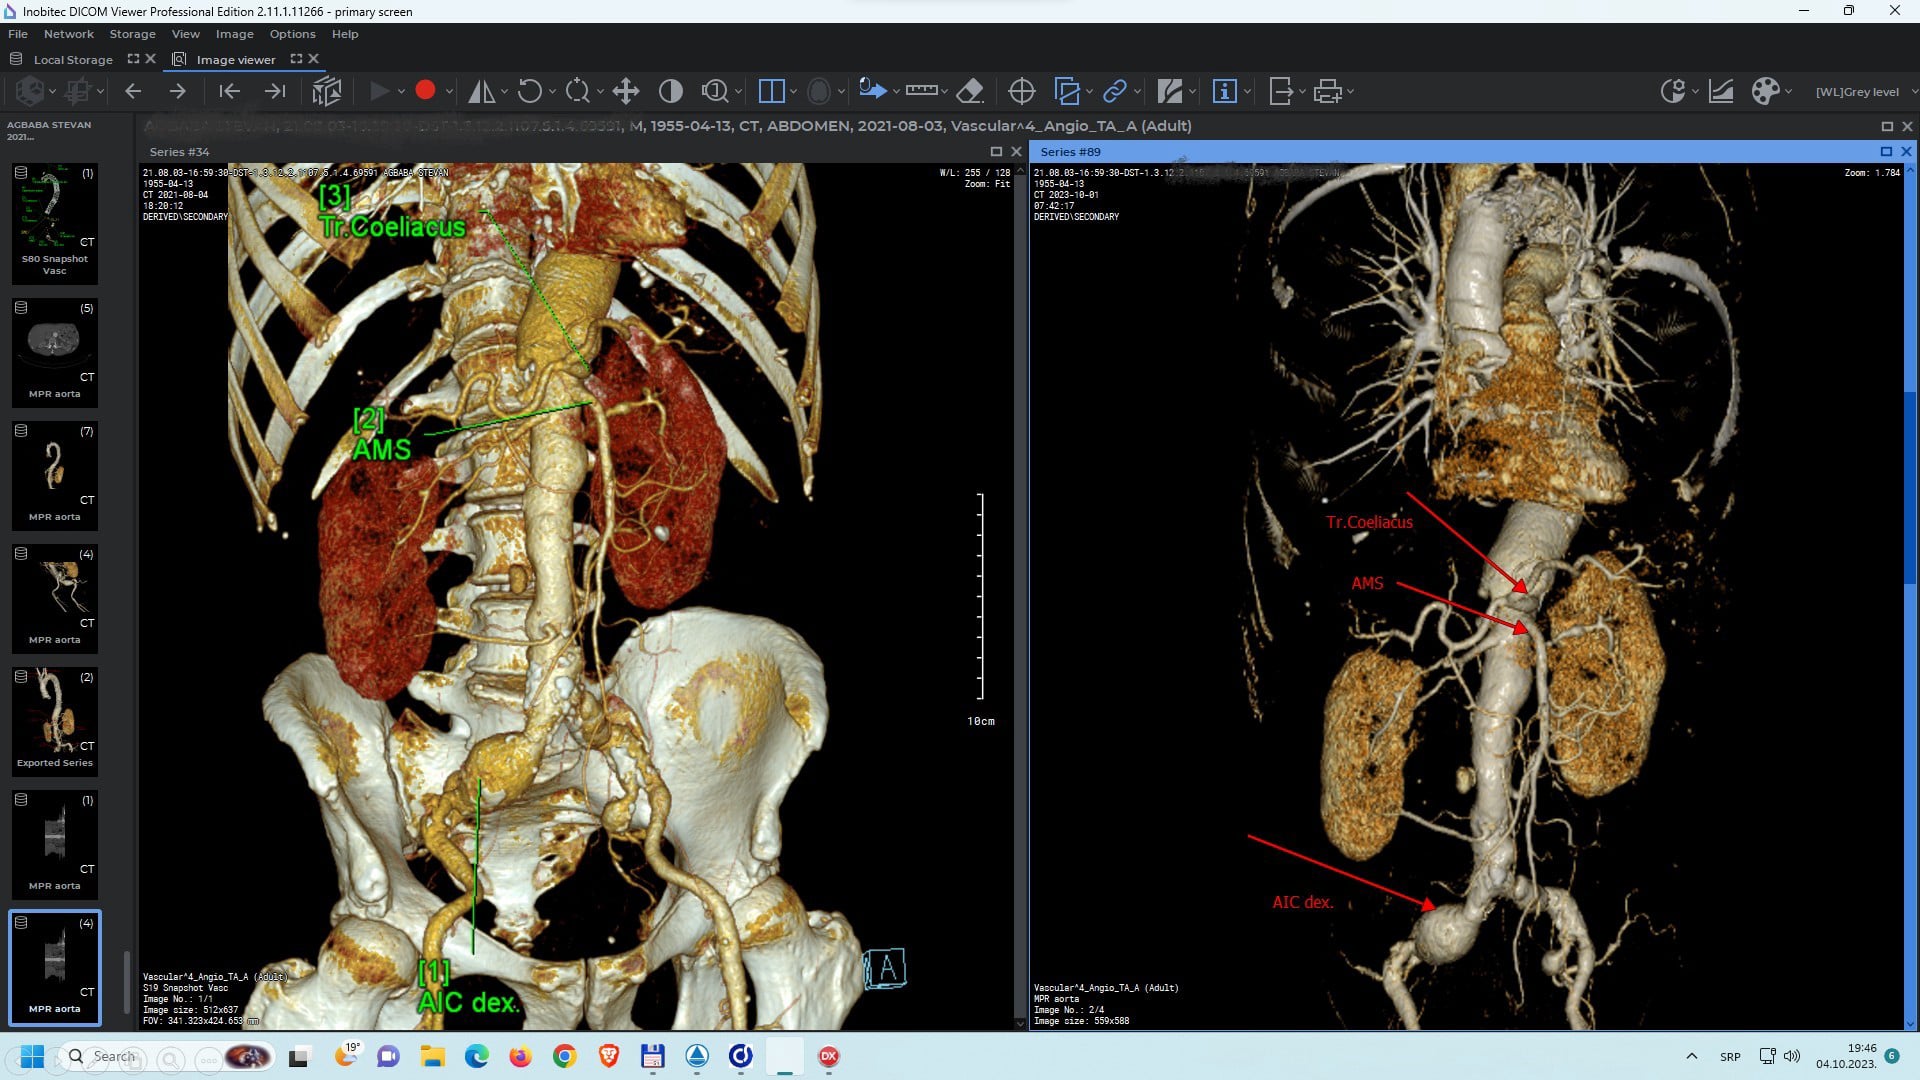Go to next image arrow button
Image resolution: width=1920 pixels, height=1080 pixels.
[177, 91]
